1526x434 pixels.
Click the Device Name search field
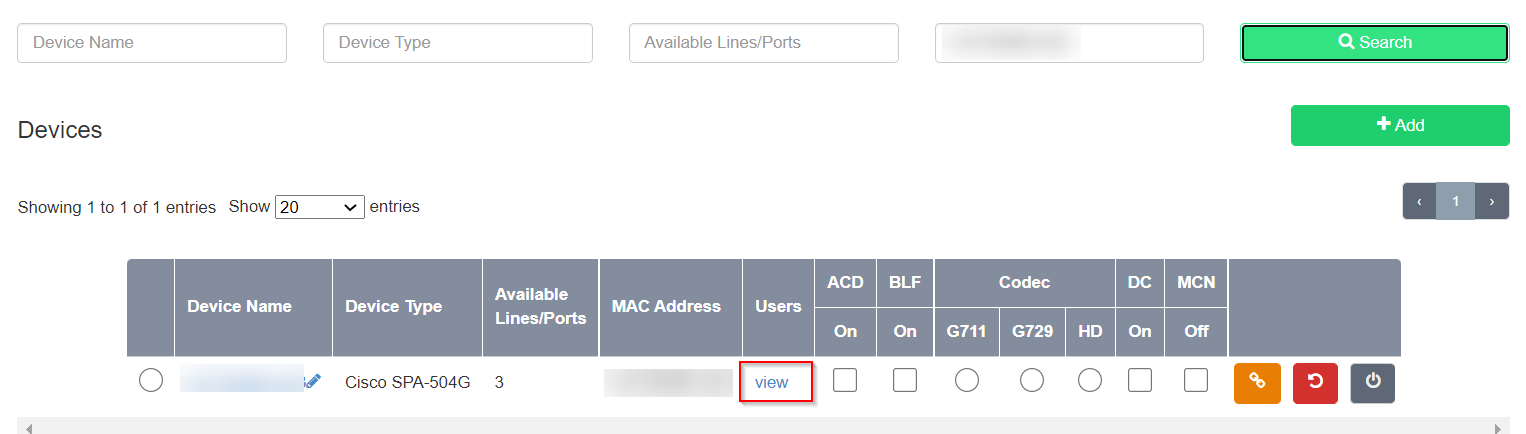pyautogui.click(x=152, y=43)
